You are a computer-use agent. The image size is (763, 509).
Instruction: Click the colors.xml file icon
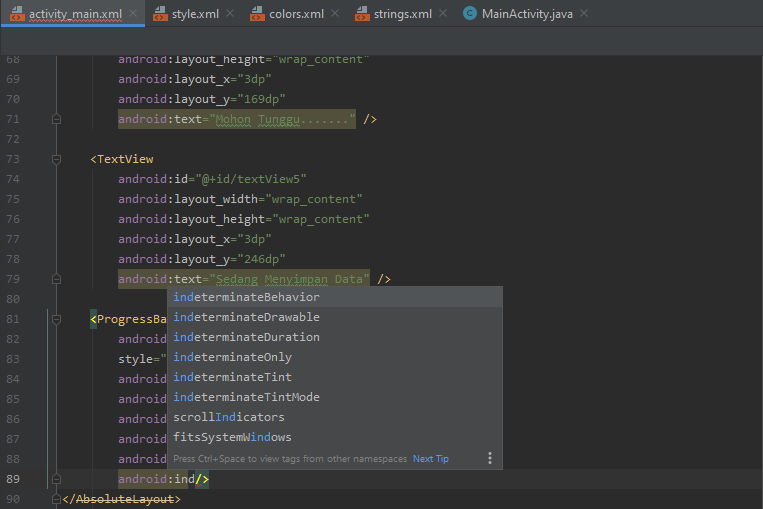[x=257, y=14]
